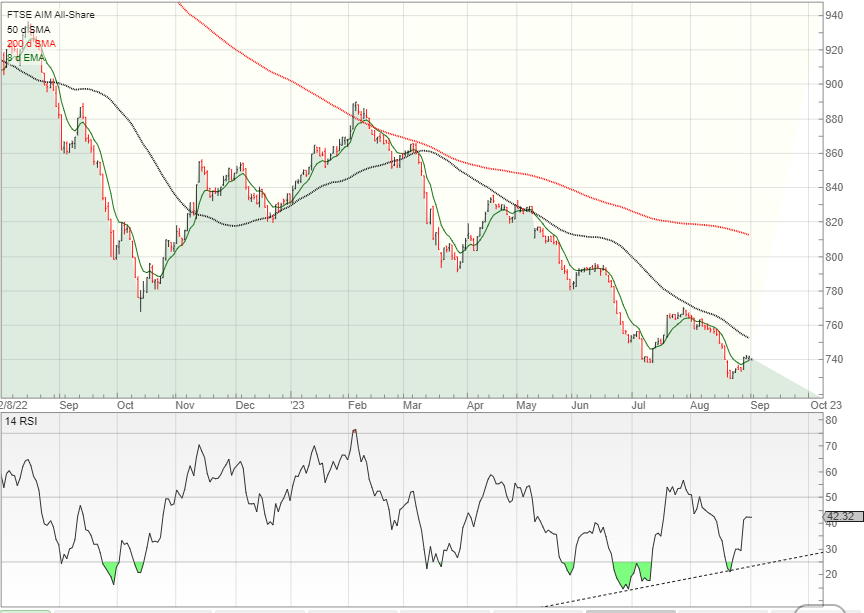Click the 42.32 current RSI value marker

click(841, 517)
